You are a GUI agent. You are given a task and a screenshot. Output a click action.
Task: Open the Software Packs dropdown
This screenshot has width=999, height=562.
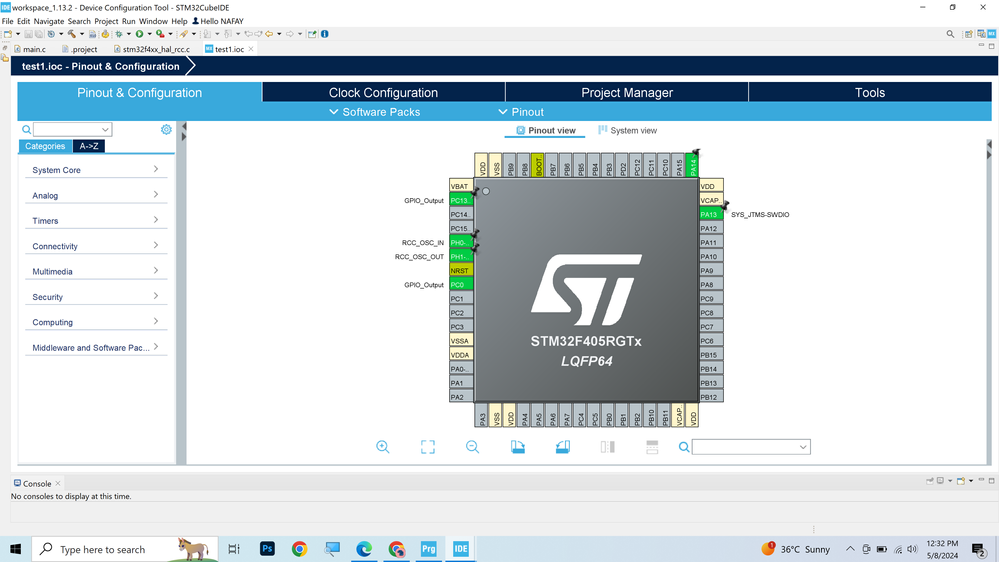tap(375, 112)
